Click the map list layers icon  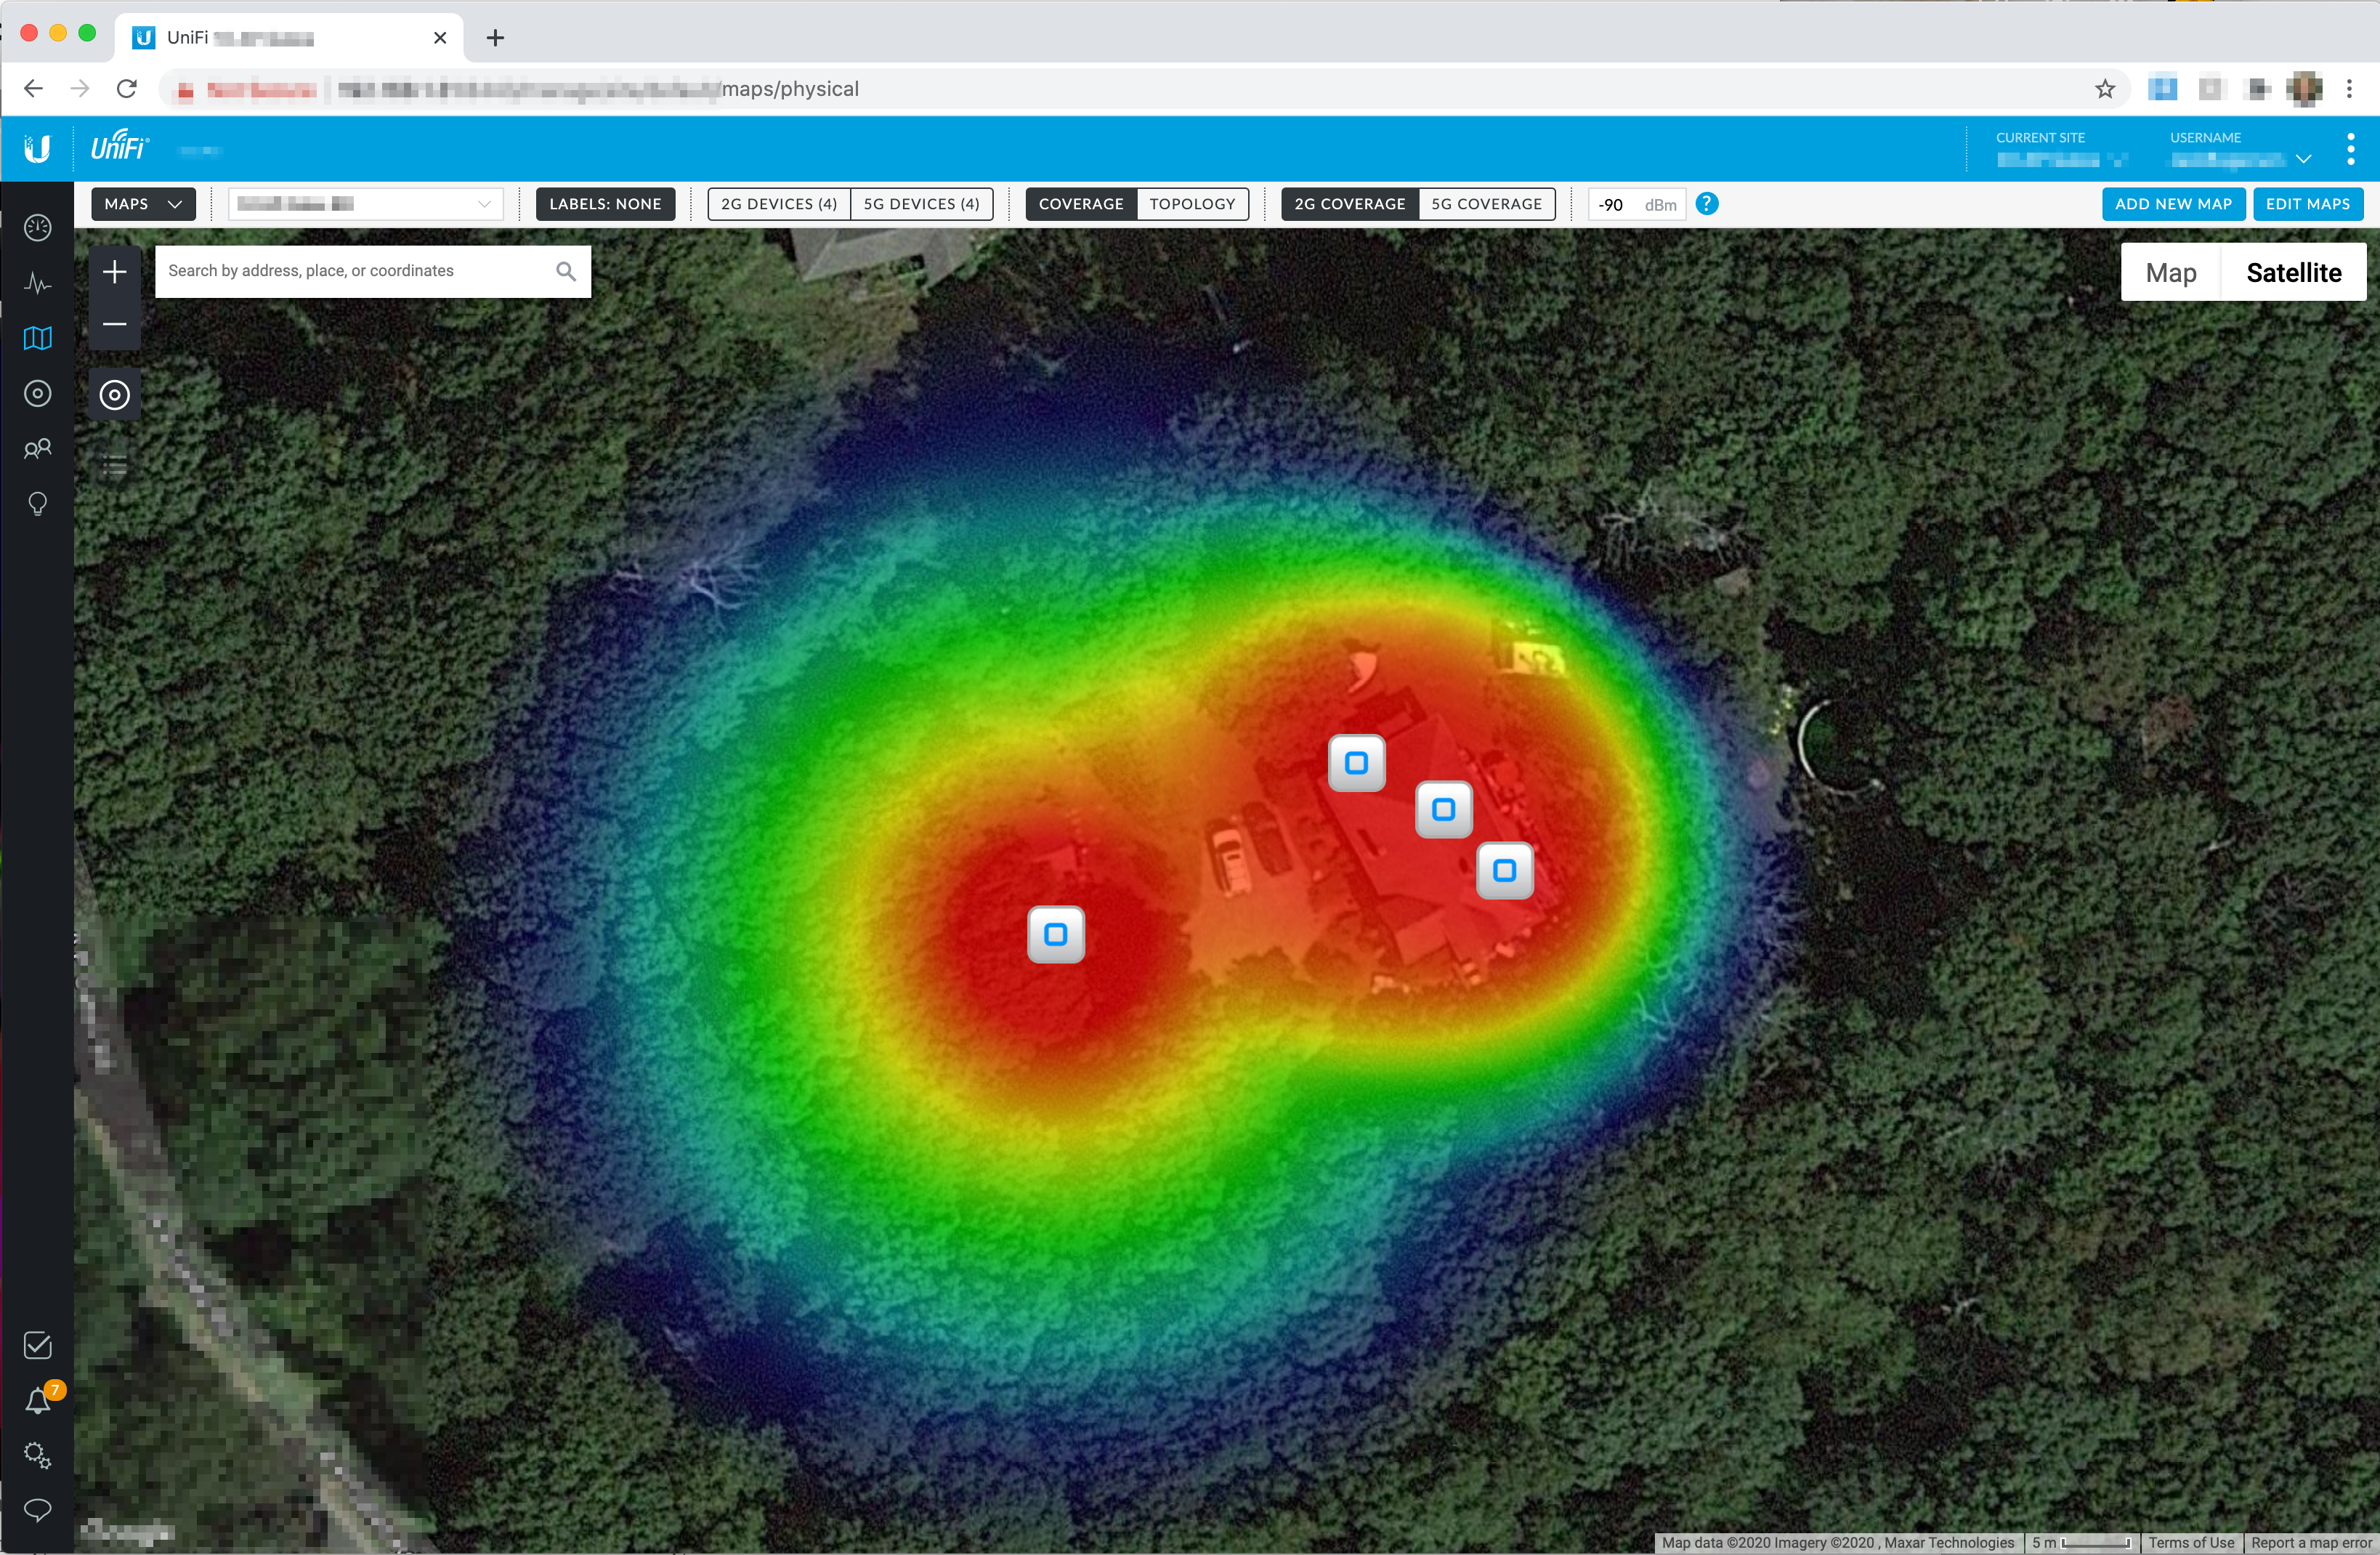tap(114, 466)
